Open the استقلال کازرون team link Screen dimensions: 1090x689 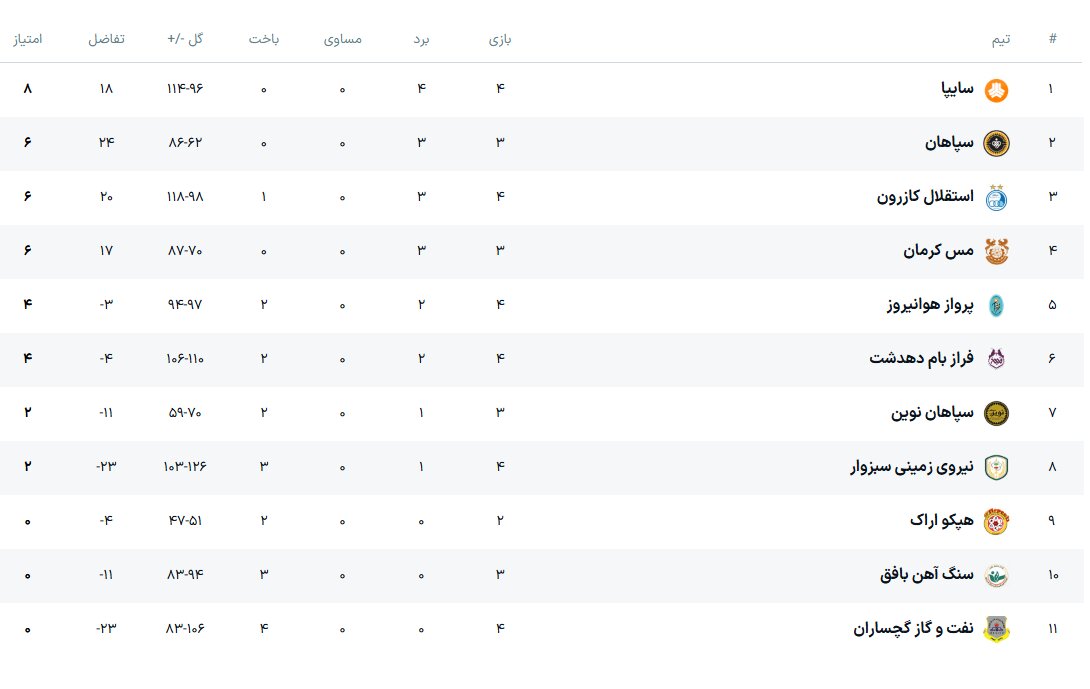pyautogui.click(x=925, y=197)
